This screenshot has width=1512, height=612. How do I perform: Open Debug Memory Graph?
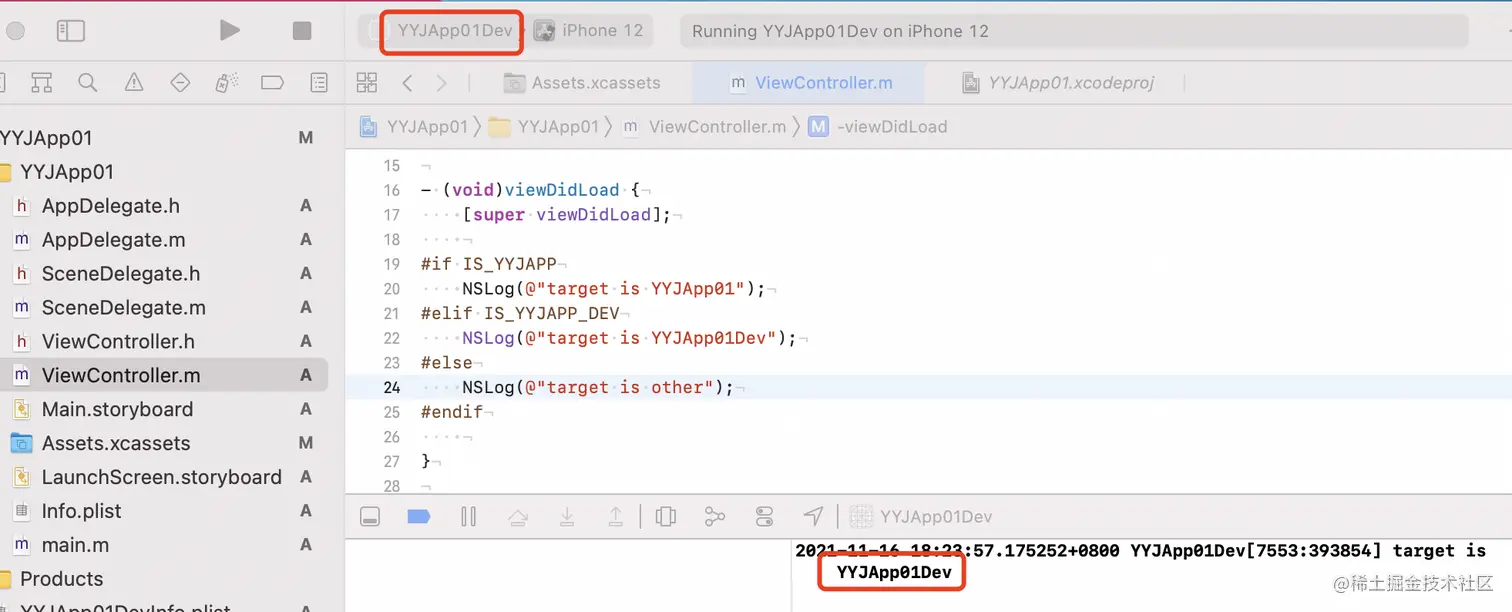tap(715, 517)
